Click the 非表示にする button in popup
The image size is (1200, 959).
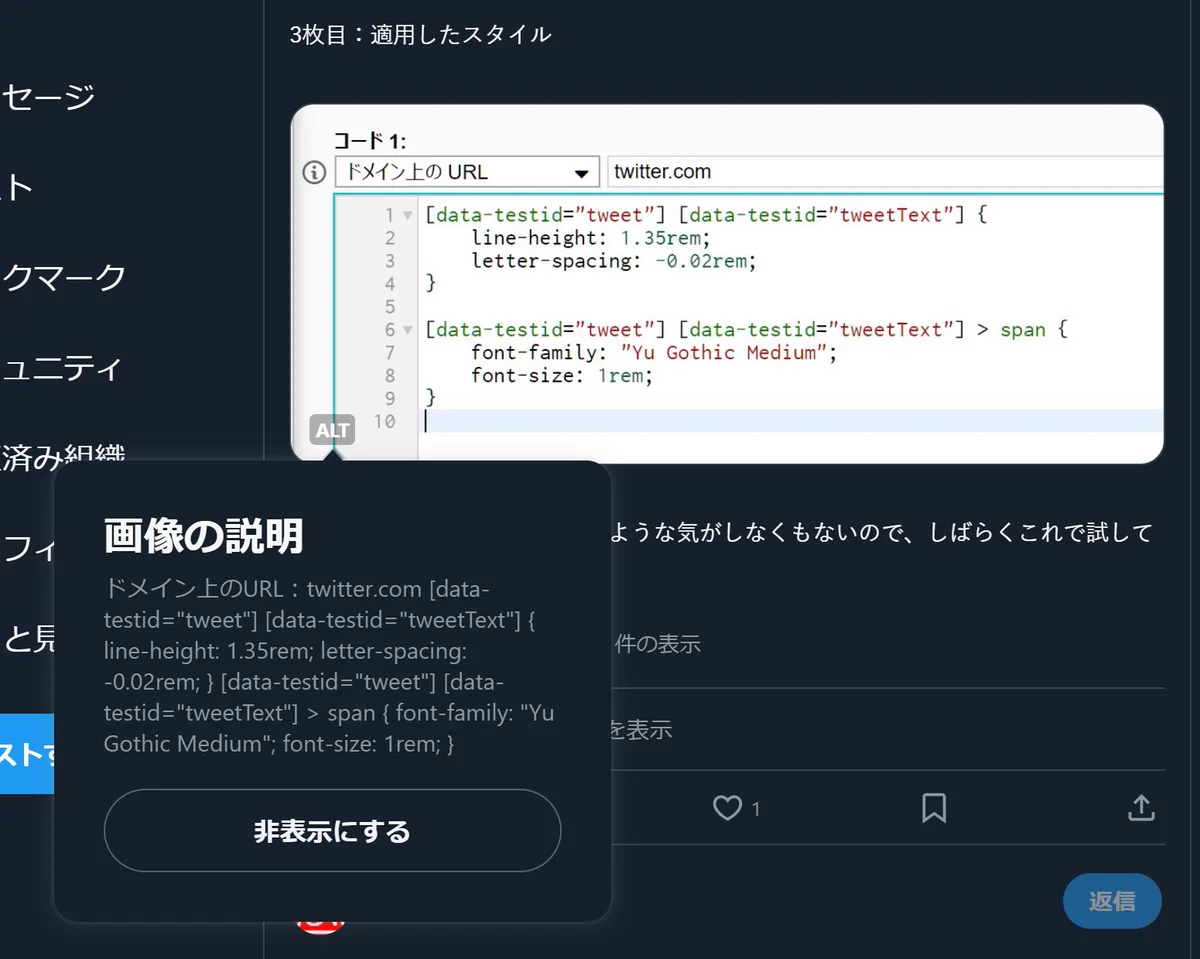(x=332, y=831)
